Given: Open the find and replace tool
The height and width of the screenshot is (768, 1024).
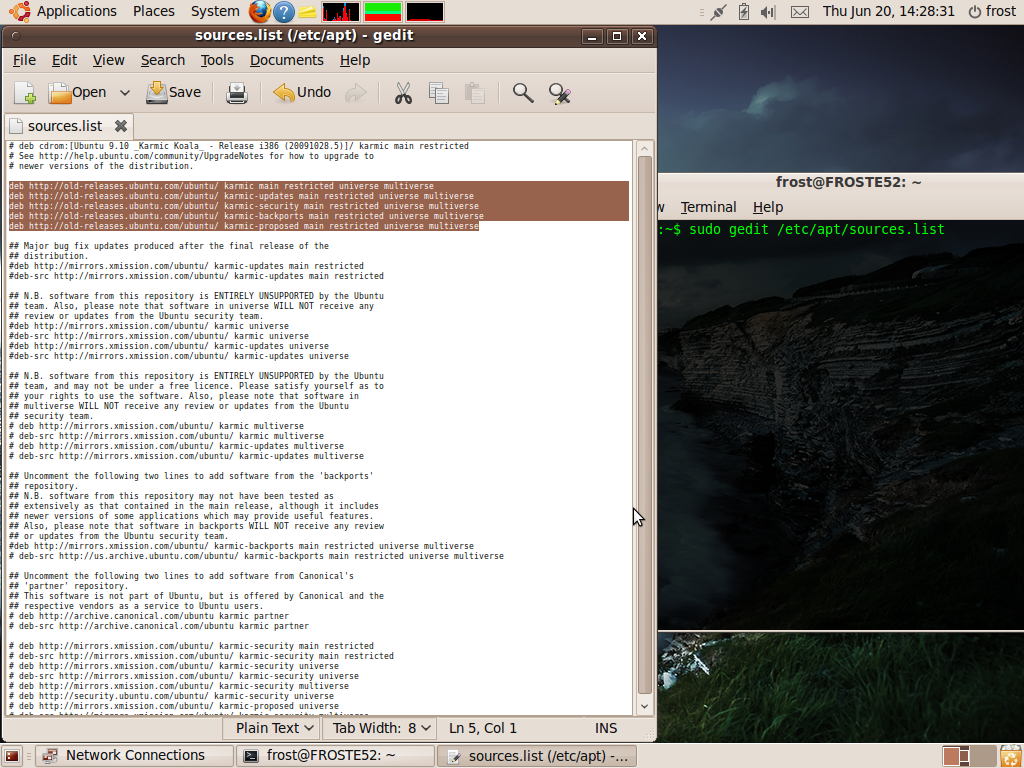Looking at the screenshot, I should (x=560, y=93).
